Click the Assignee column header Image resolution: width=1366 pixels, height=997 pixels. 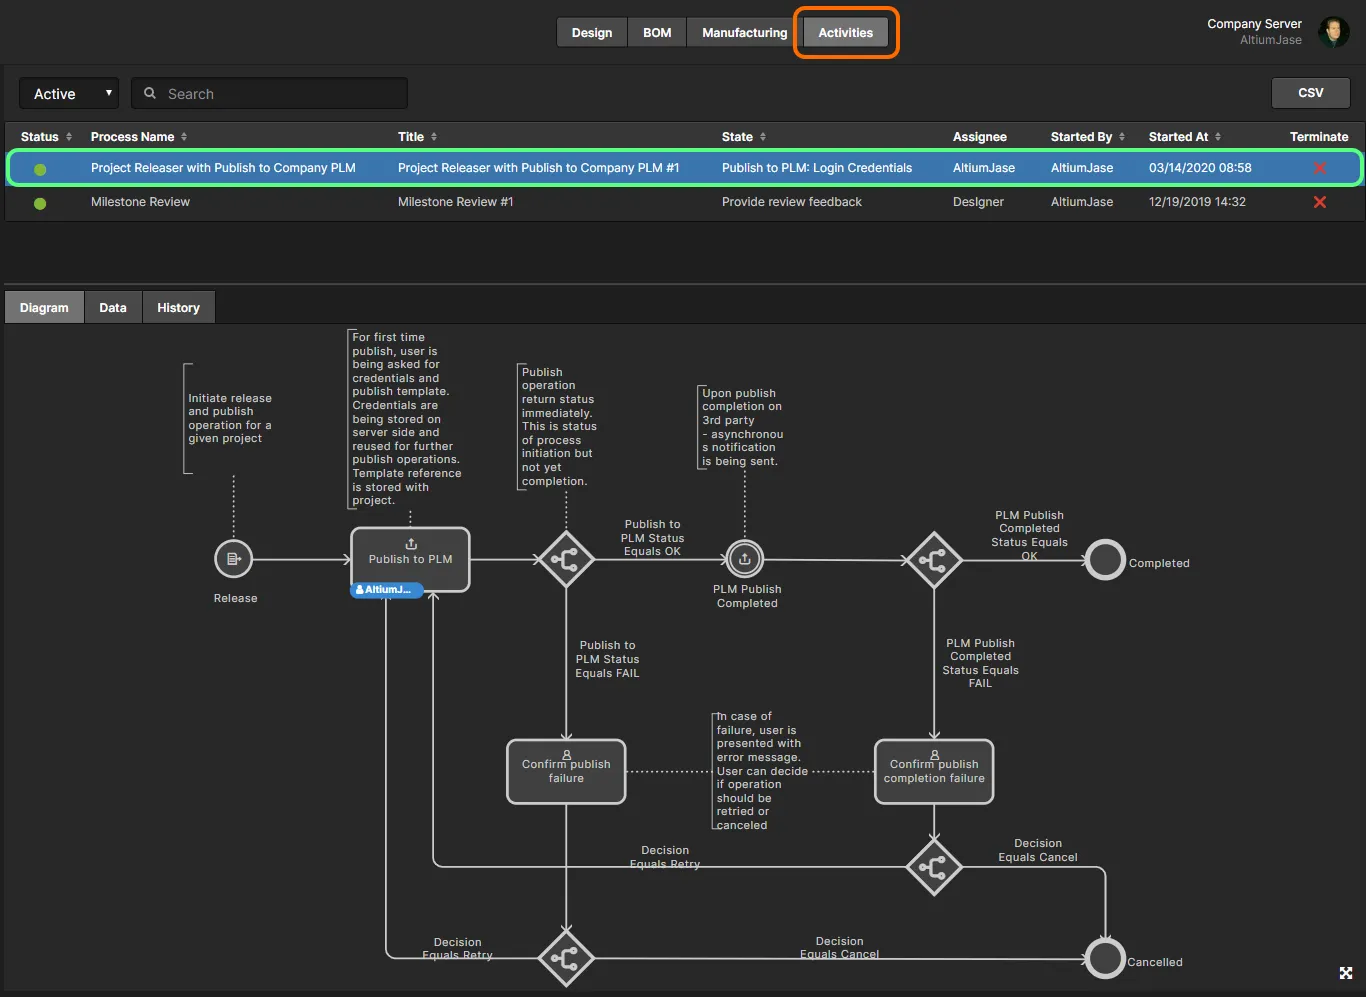979,137
